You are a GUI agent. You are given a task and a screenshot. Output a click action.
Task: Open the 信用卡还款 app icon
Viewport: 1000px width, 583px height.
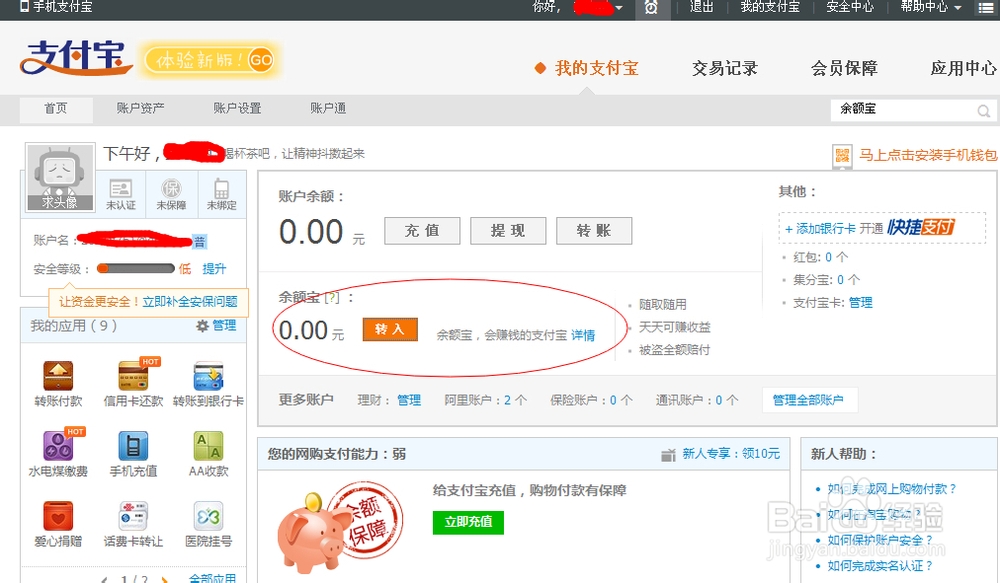point(133,375)
